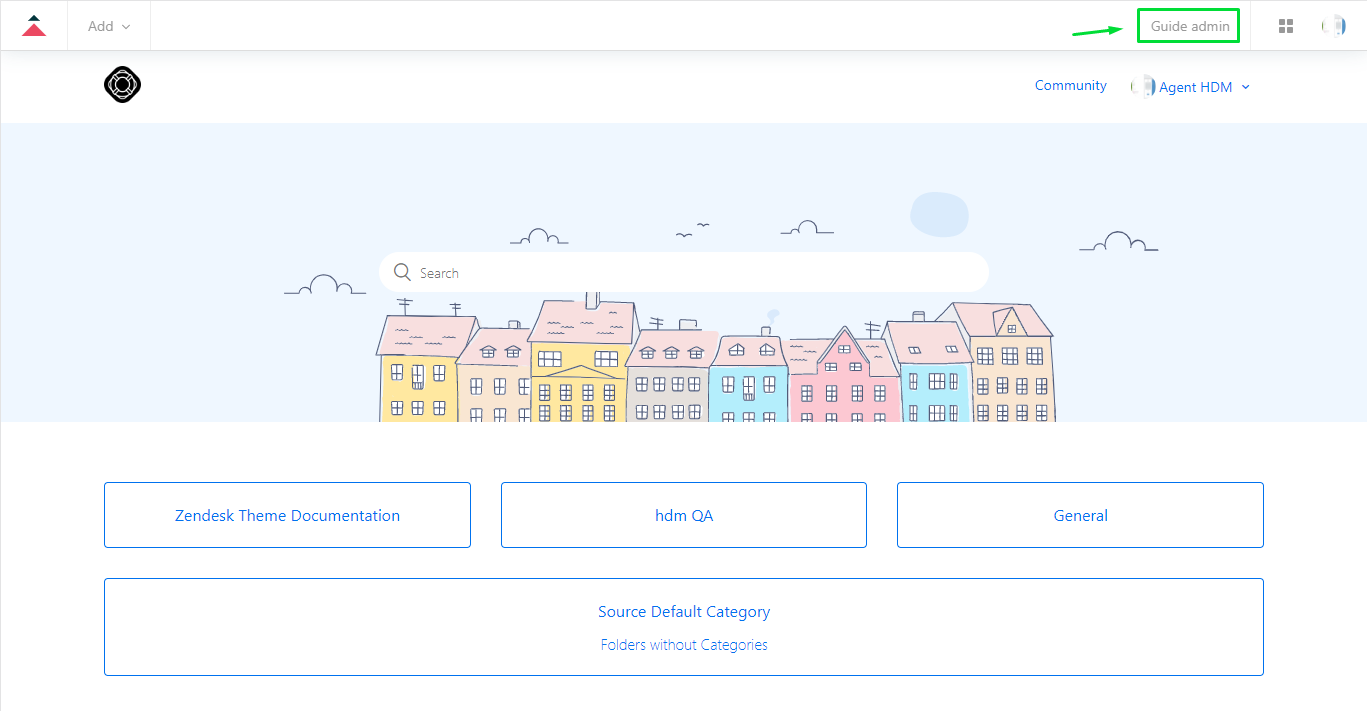Open the hdm QA category
Viewport: 1367px width, 711px height.
click(x=684, y=515)
